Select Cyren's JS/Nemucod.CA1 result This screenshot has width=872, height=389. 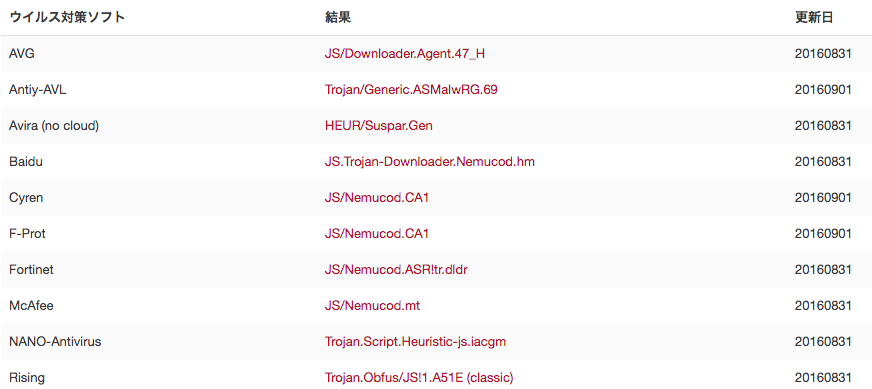click(377, 198)
